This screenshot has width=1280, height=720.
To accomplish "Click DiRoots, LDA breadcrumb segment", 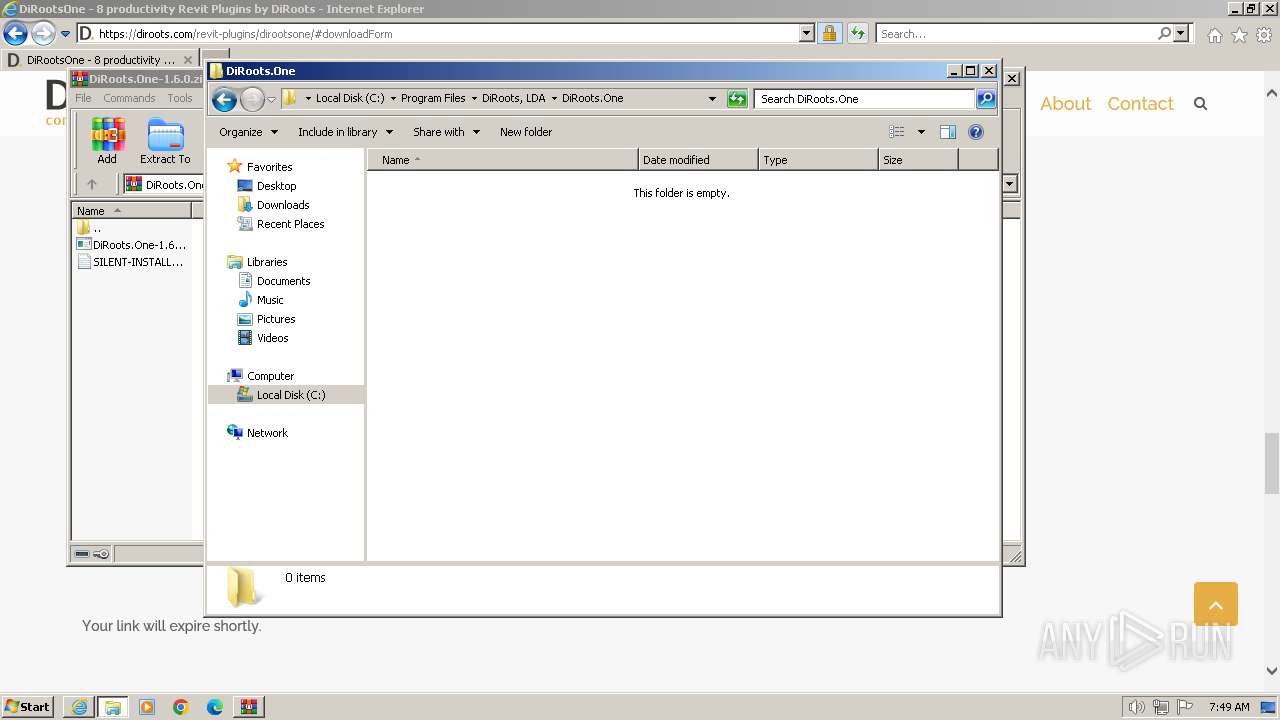I will [514, 98].
